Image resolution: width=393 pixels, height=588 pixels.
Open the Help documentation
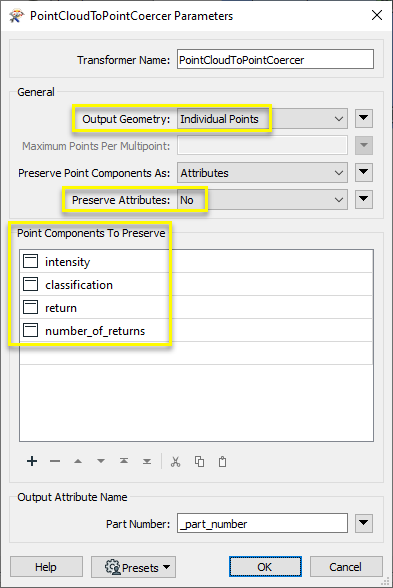click(x=46, y=567)
